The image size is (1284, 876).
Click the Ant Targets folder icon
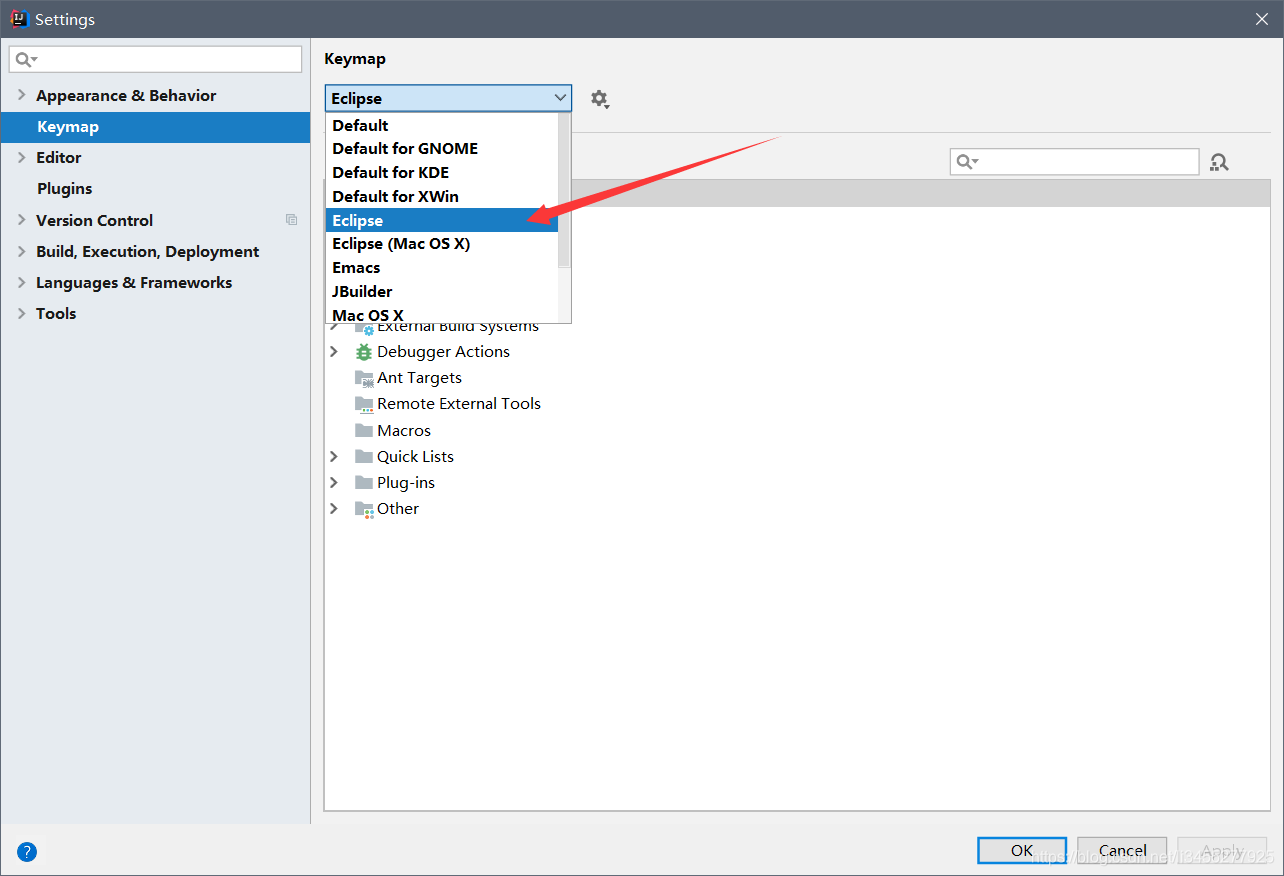click(364, 378)
